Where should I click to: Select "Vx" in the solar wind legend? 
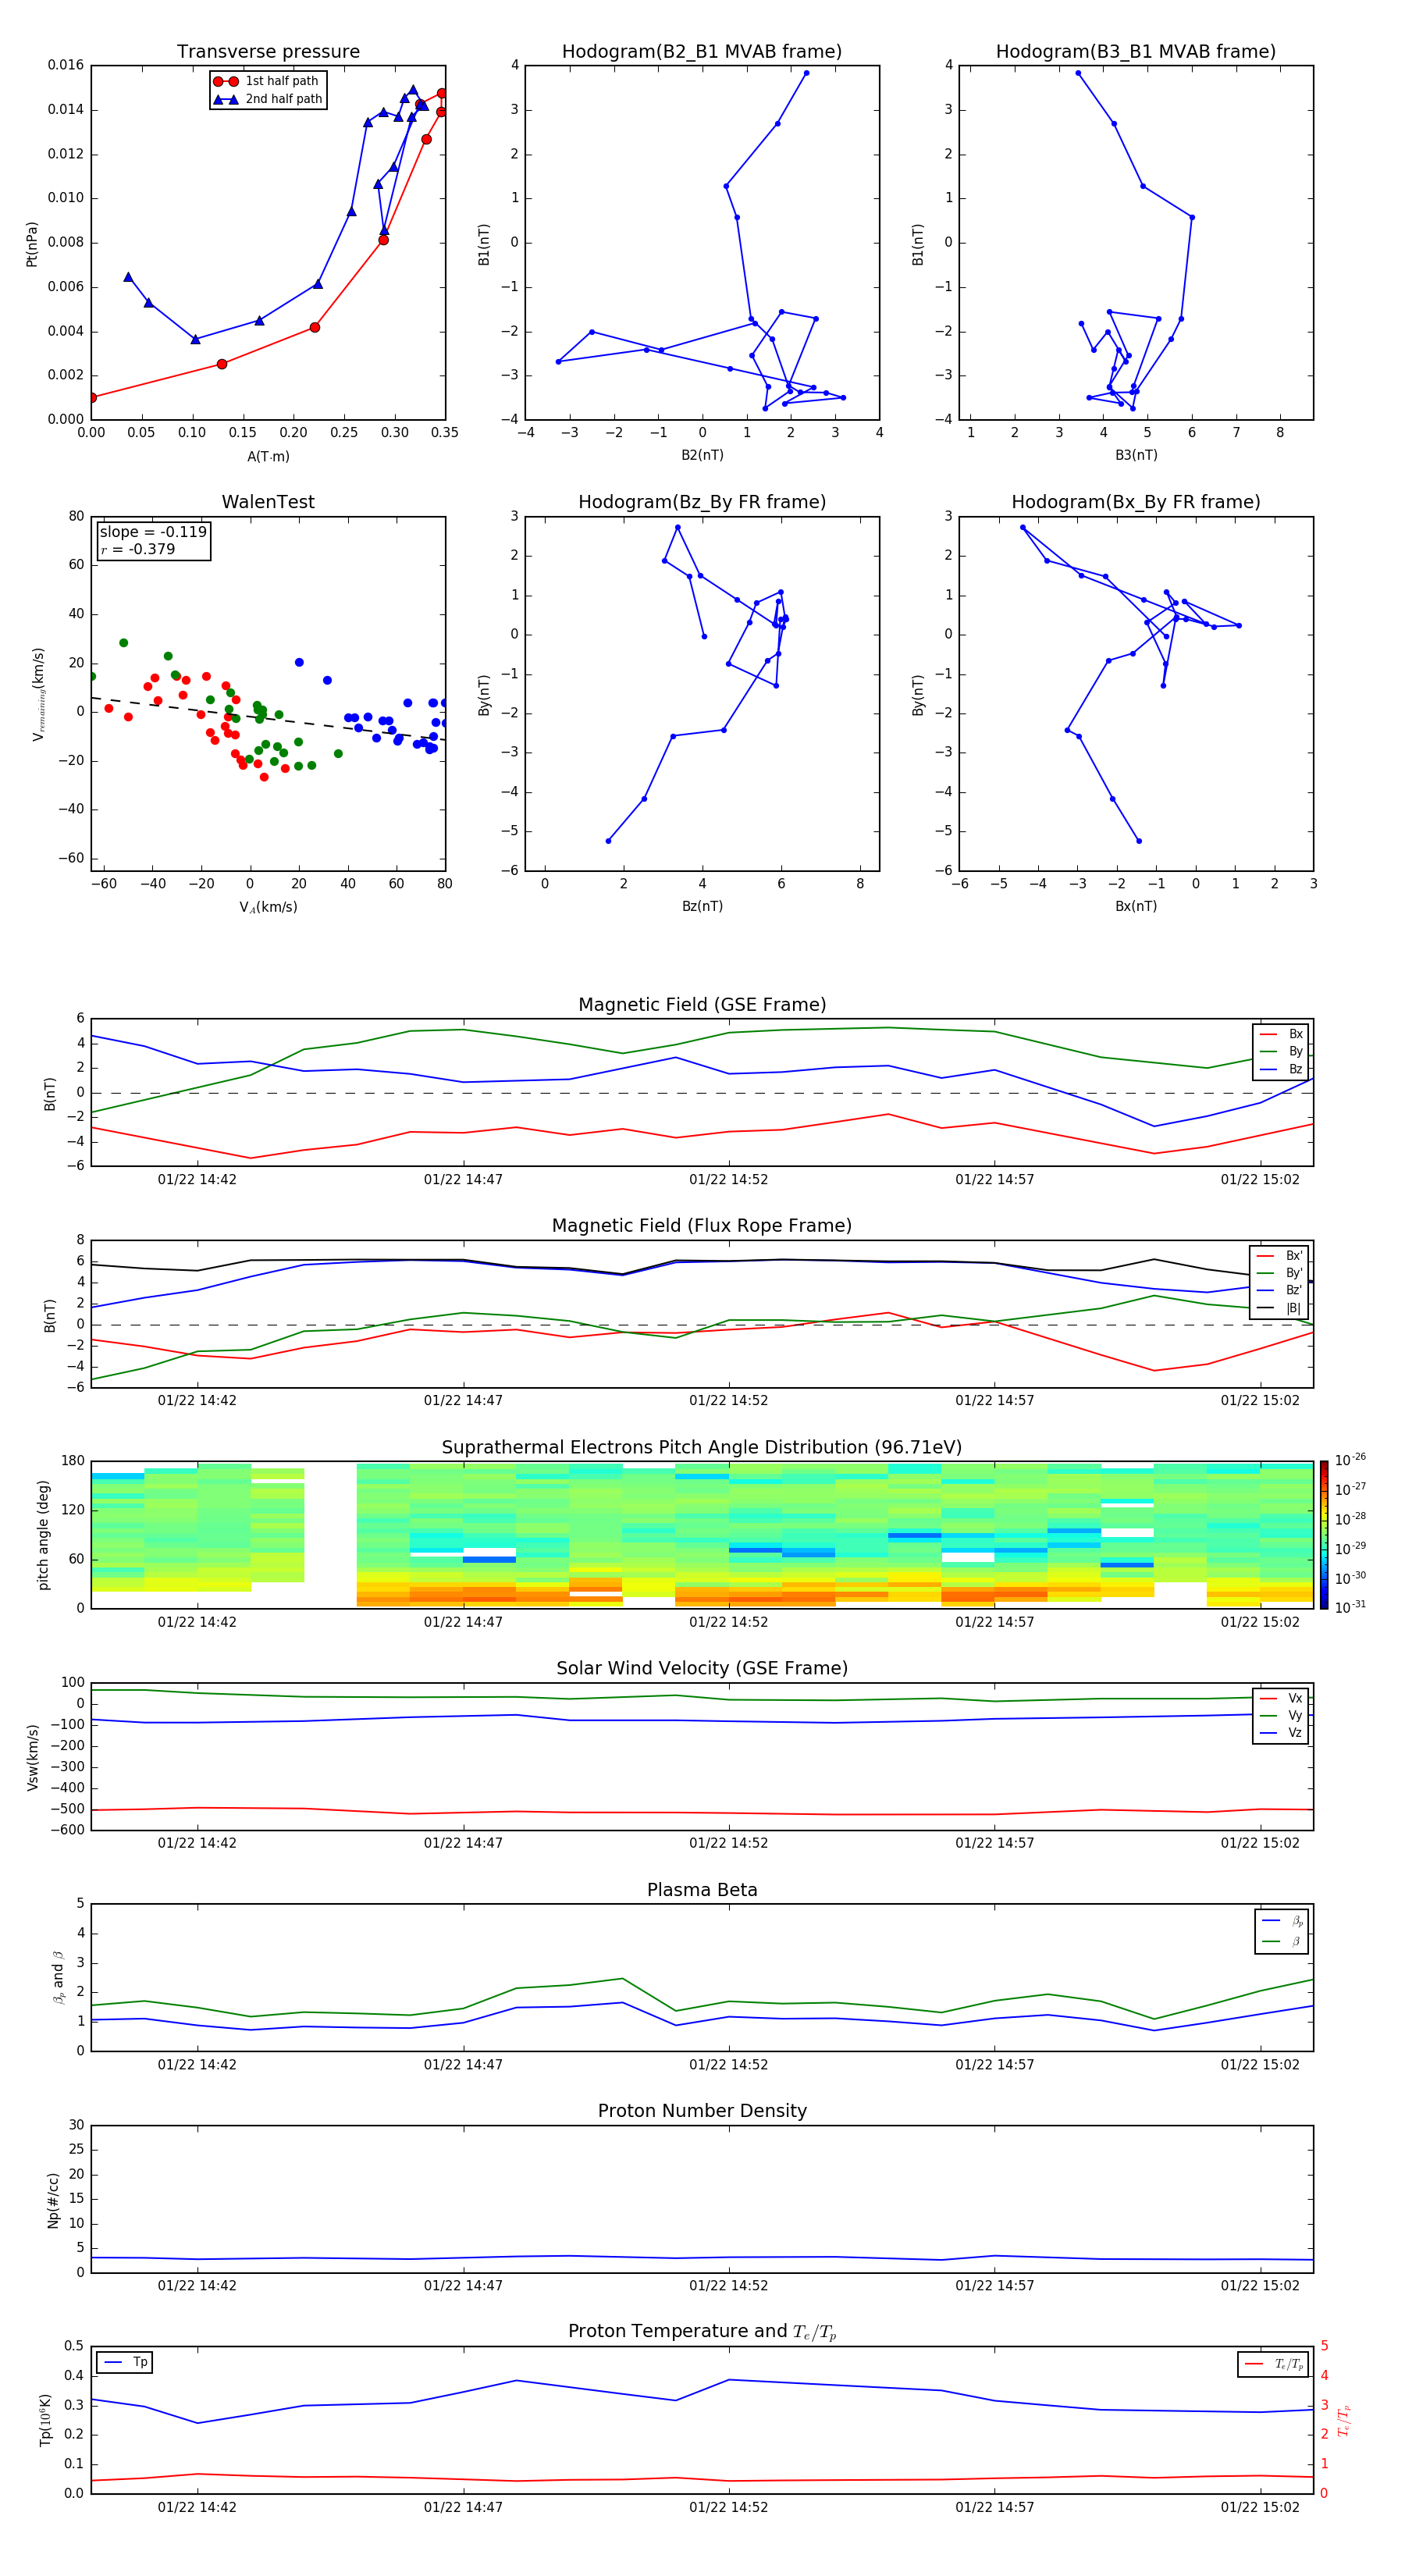1282,1698
